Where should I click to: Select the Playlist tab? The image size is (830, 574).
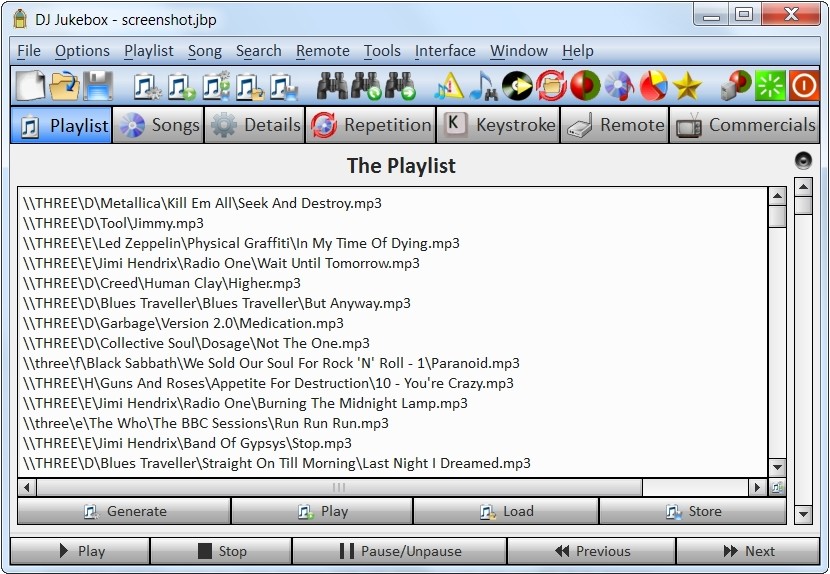pos(61,125)
